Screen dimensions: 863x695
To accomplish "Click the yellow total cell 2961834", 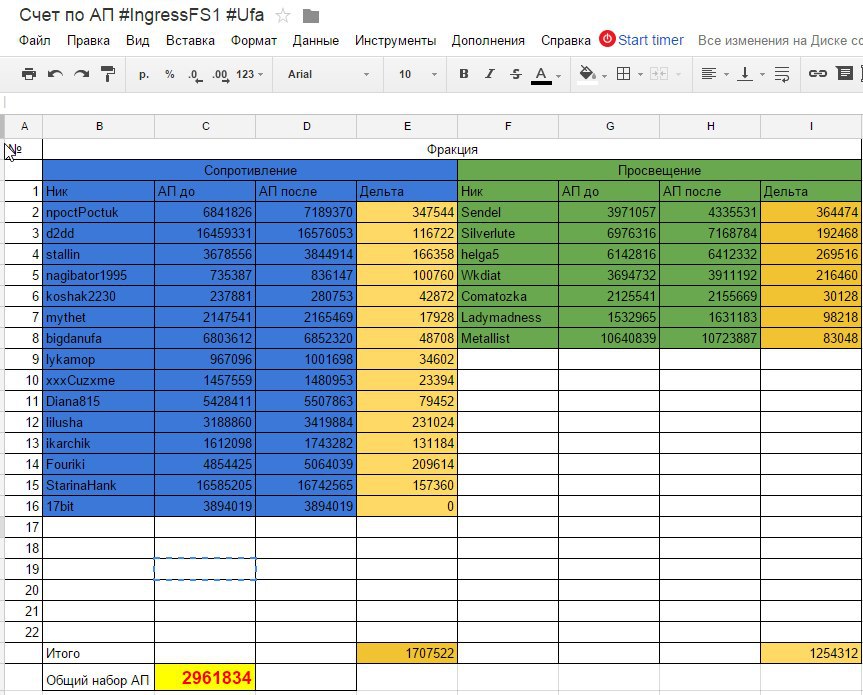I will pos(205,677).
